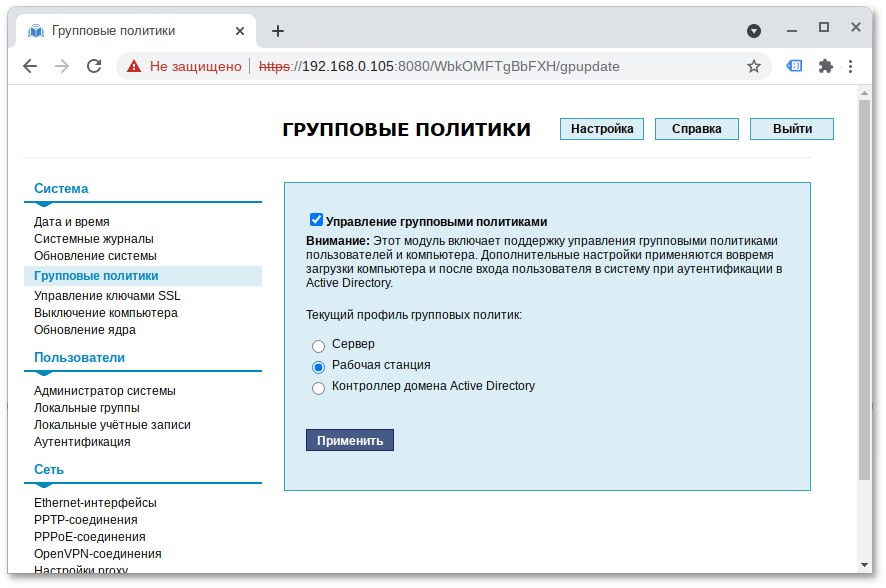Viewport: 886px width, 588px height.
Task: Click the 'Не защищено' warning icon
Action: point(133,66)
